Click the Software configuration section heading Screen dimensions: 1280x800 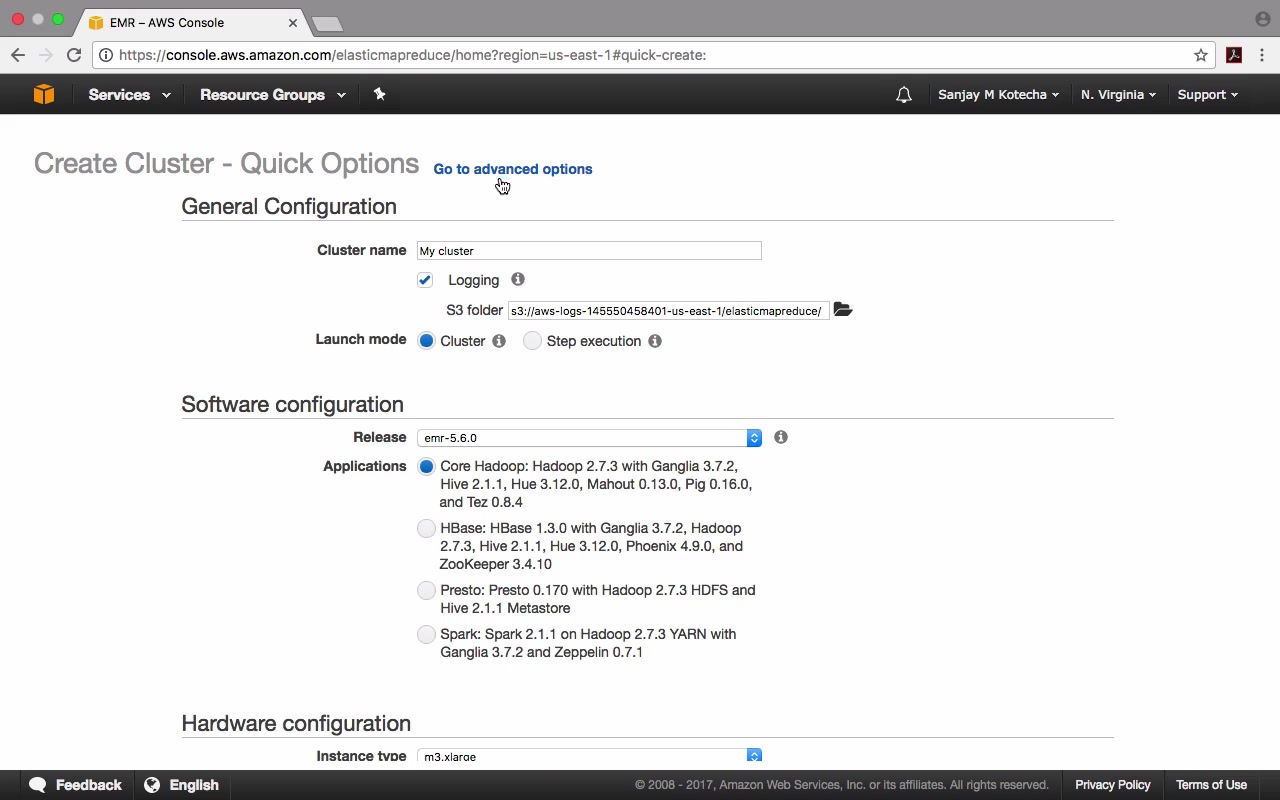click(293, 404)
